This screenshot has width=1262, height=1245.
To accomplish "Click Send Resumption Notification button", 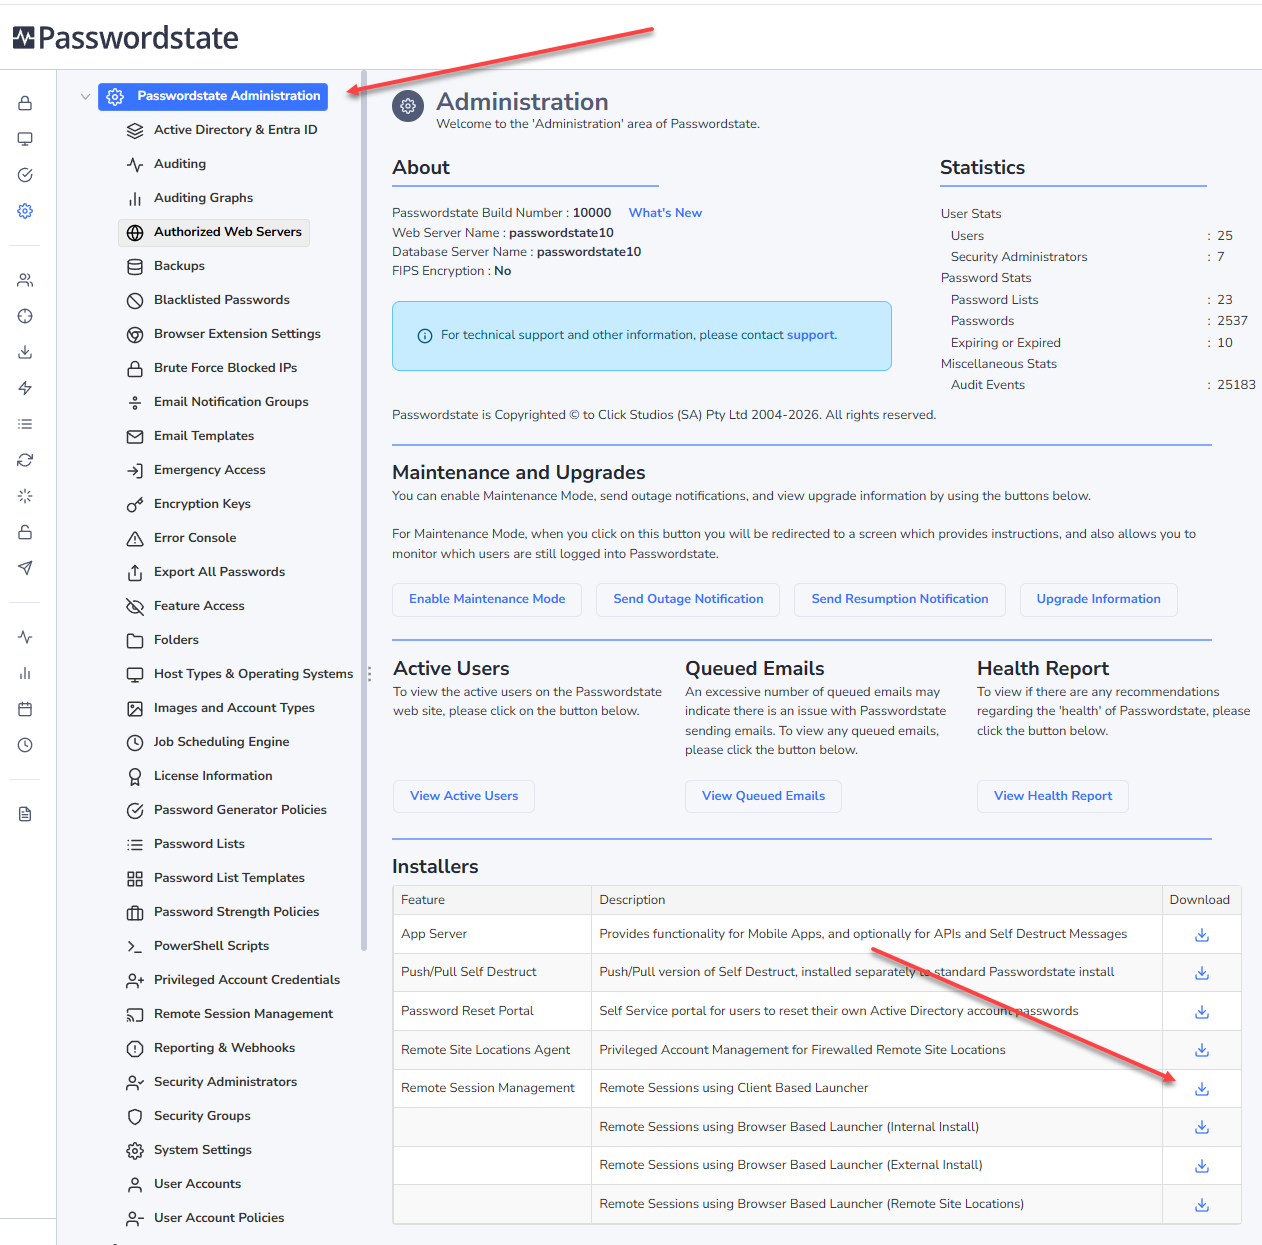I will tap(900, 599).
